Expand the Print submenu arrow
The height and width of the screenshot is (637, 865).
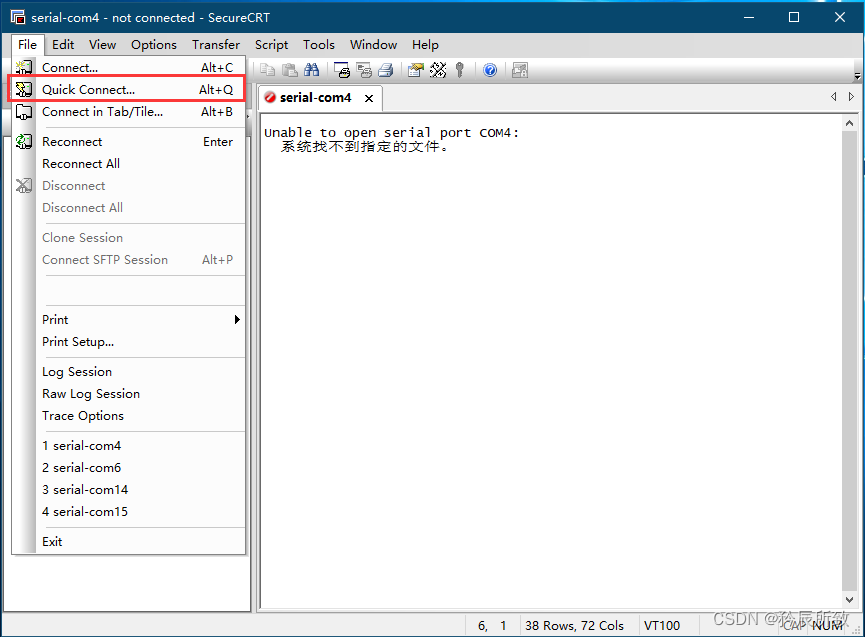(x=237, y=319)
